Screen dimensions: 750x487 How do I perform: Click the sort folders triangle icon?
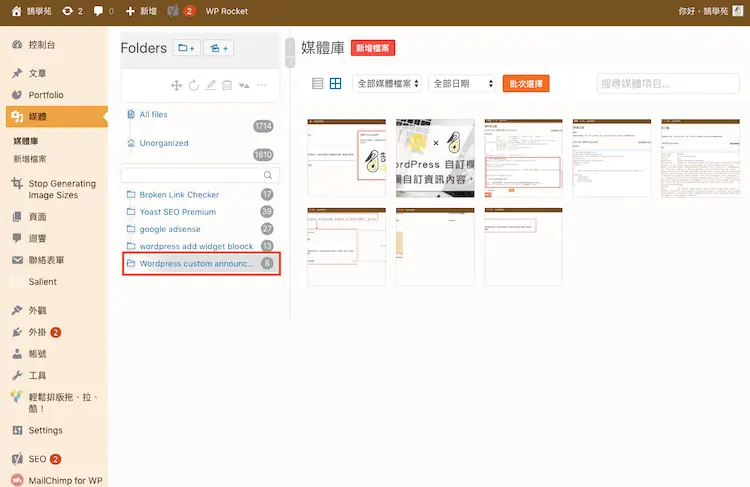[x=244, y=85]
